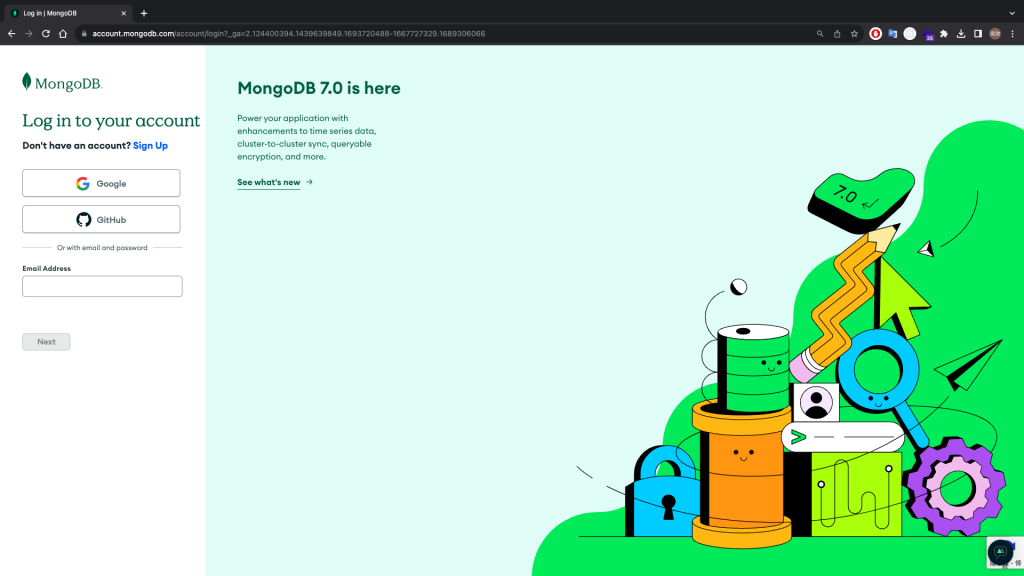This screenshot has height=576, width=1024.
Task: Follow the See what's new link
Action: tap(275, 182)
